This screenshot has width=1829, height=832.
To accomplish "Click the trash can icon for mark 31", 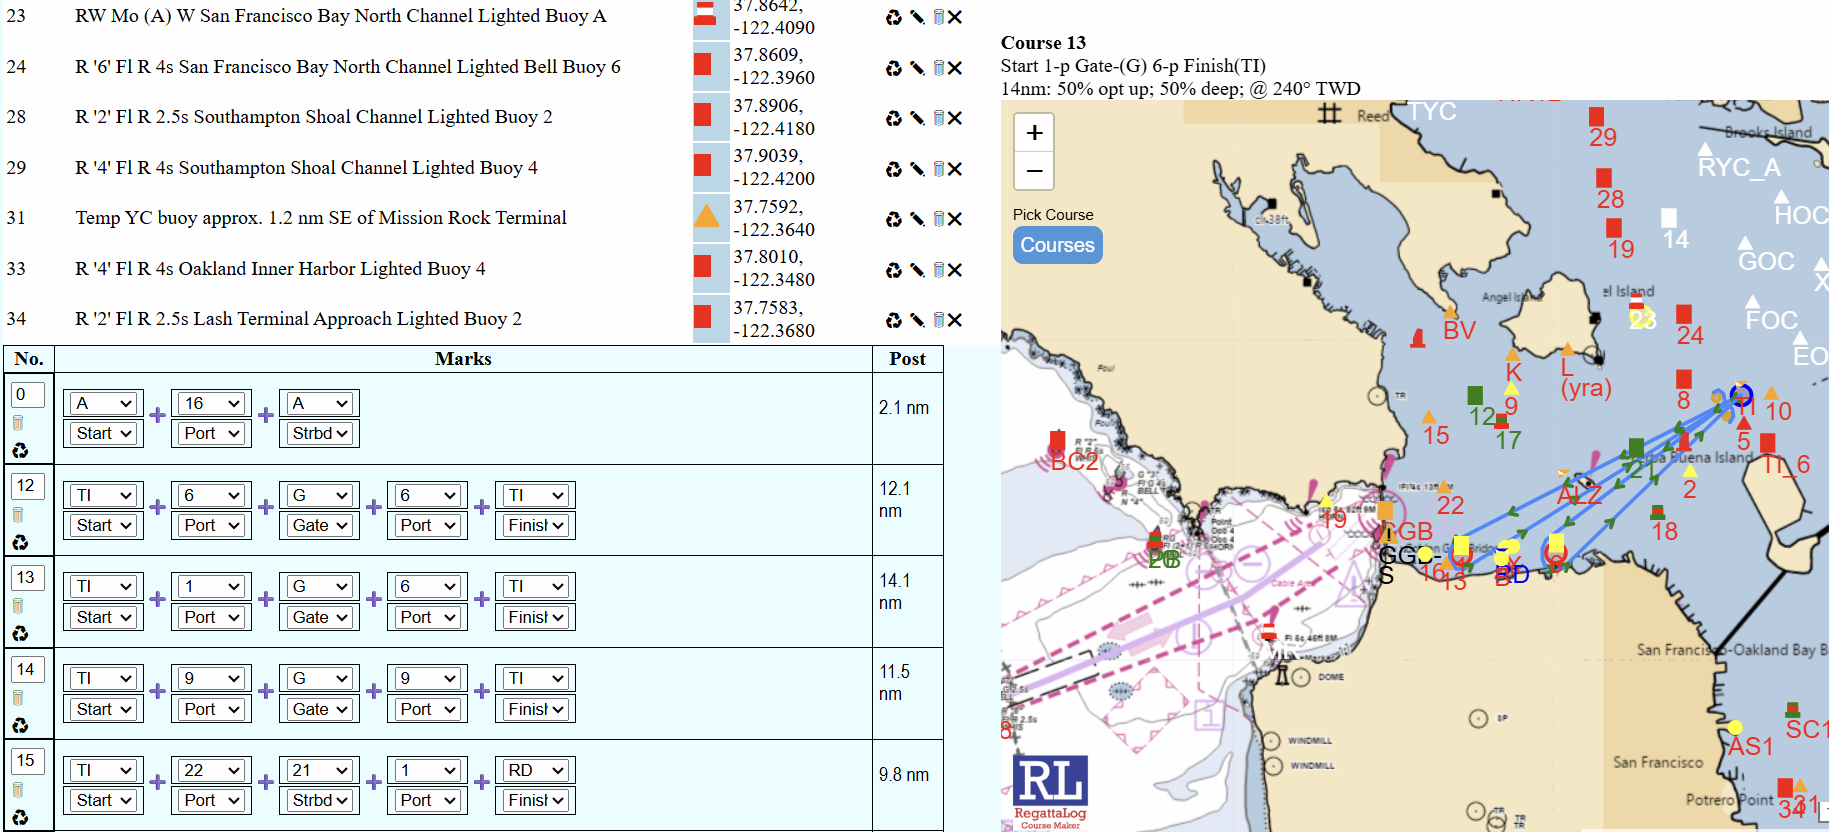I will tap(938, 219).
